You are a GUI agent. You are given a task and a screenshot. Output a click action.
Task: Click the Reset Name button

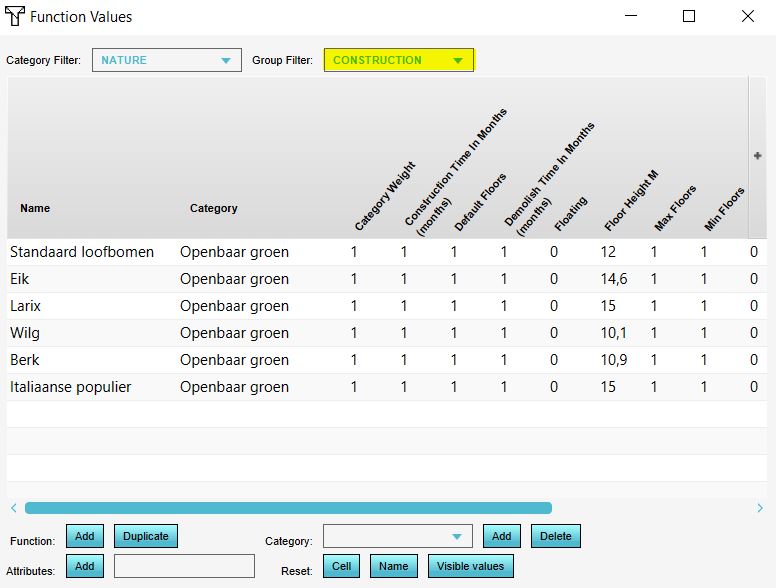[x=393, y=566]
